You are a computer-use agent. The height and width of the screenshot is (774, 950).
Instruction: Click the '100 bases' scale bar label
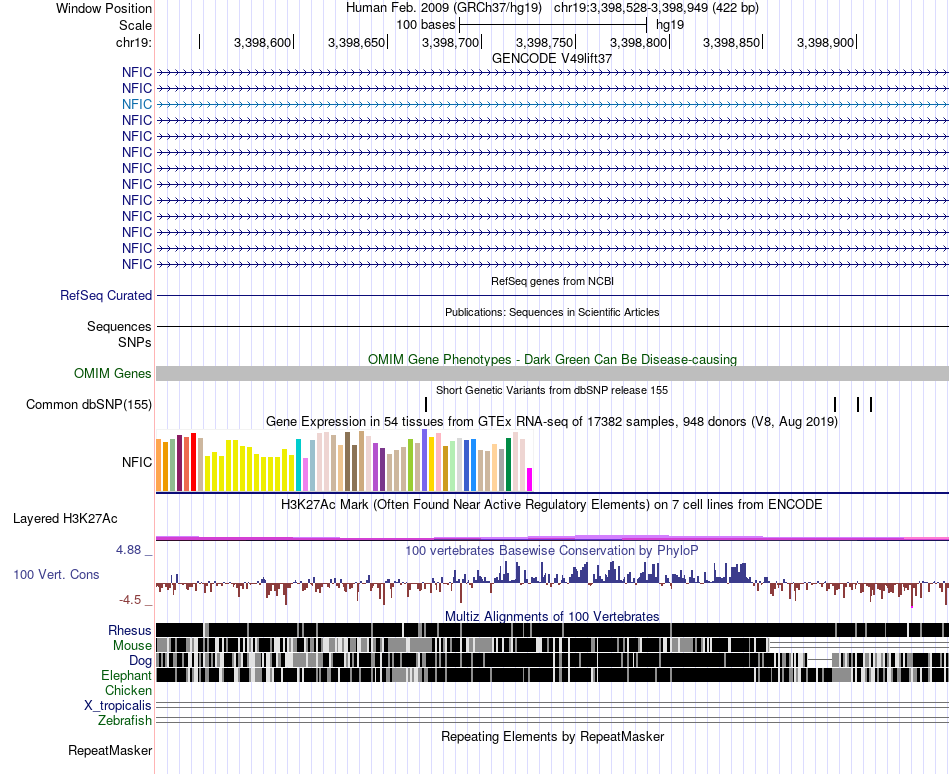tap(425, 25)
